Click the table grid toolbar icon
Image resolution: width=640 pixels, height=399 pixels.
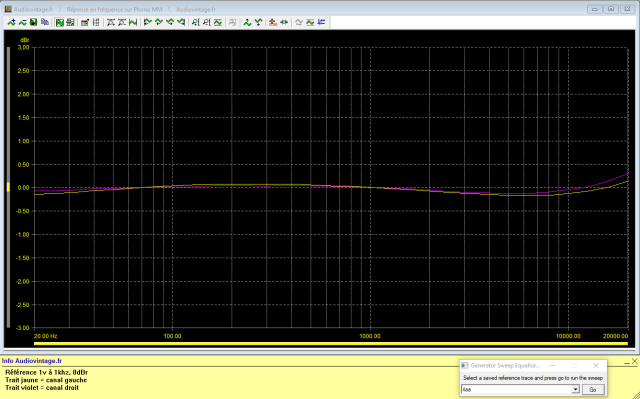tap(96, 22)
